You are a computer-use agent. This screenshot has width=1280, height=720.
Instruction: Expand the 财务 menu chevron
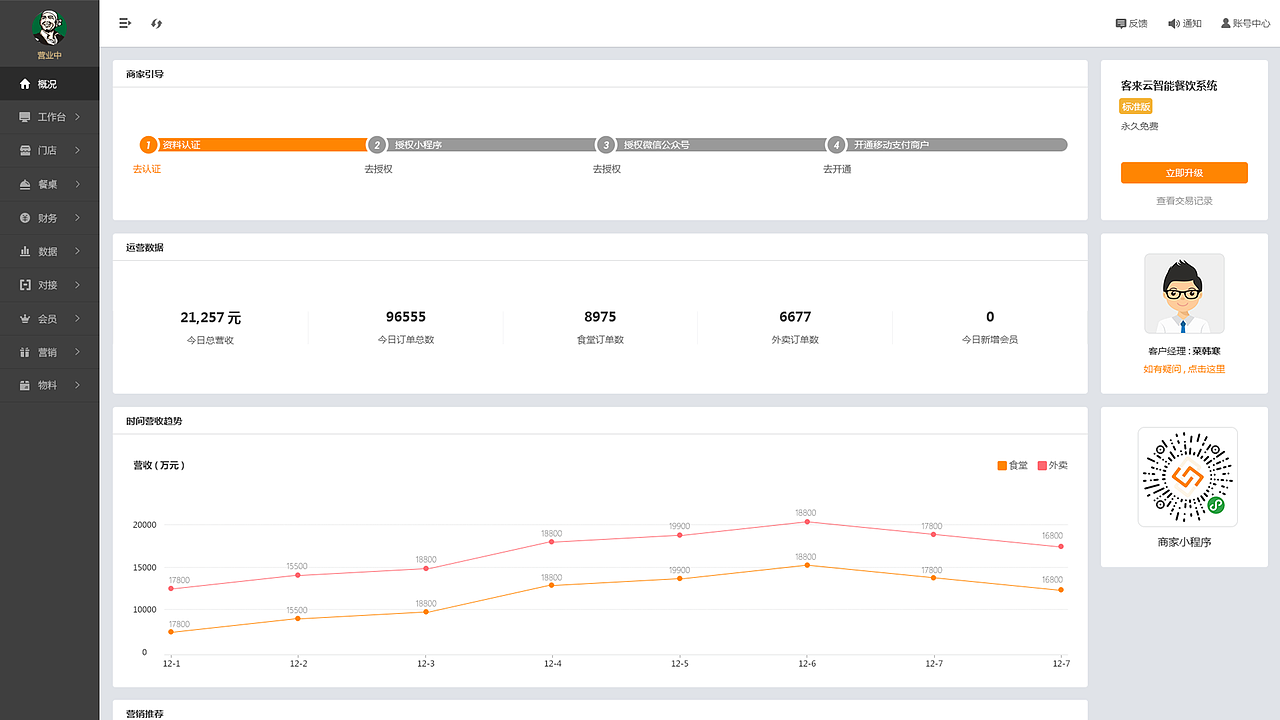pos(77,218)
